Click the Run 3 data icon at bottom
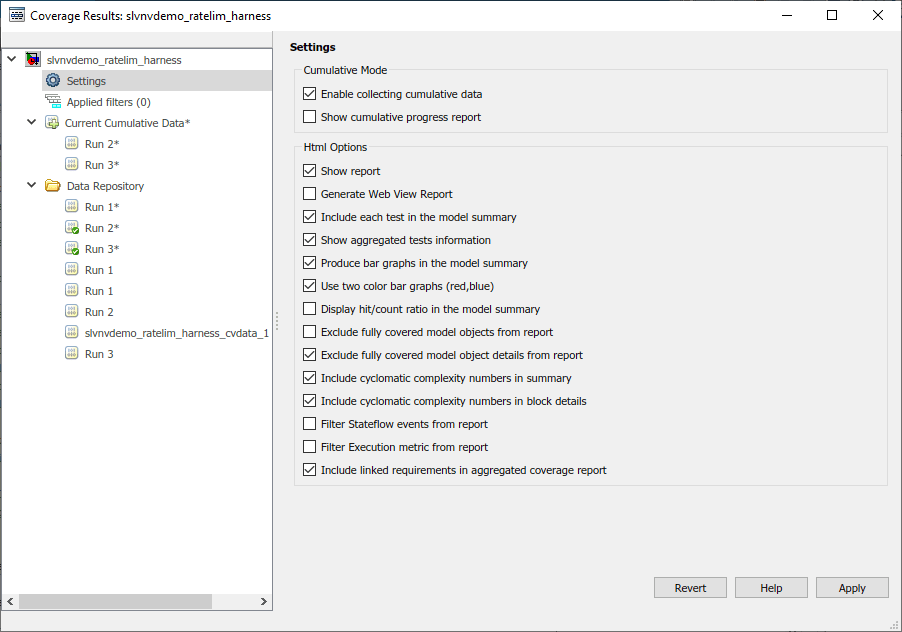The height and width of the screenshot is (632, 902). click(x=72, y=354)
